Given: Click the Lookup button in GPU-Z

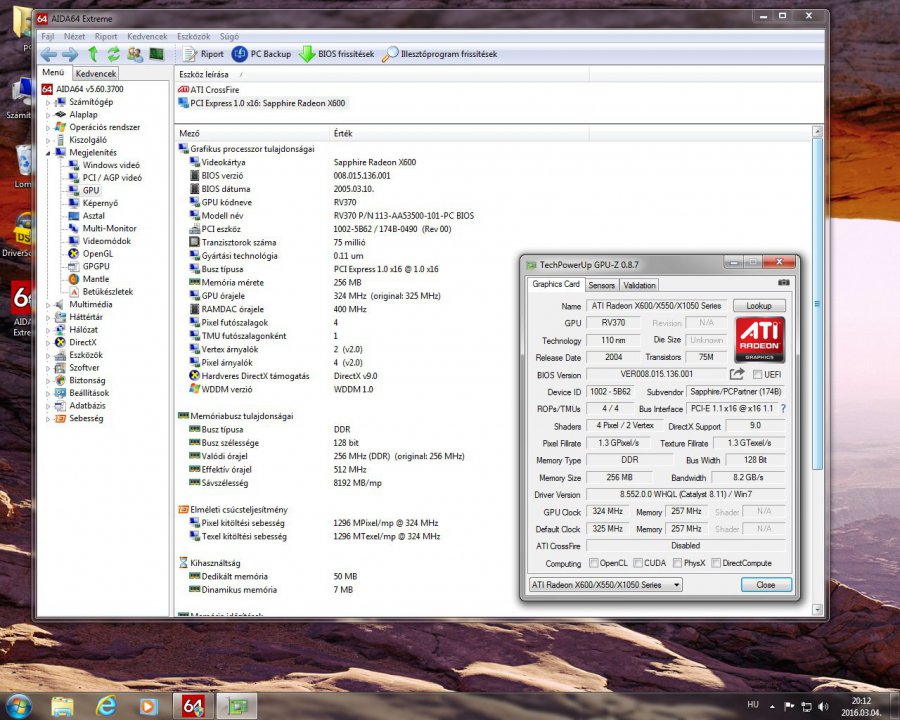Looking at the screenshot, I should point(759,306).
